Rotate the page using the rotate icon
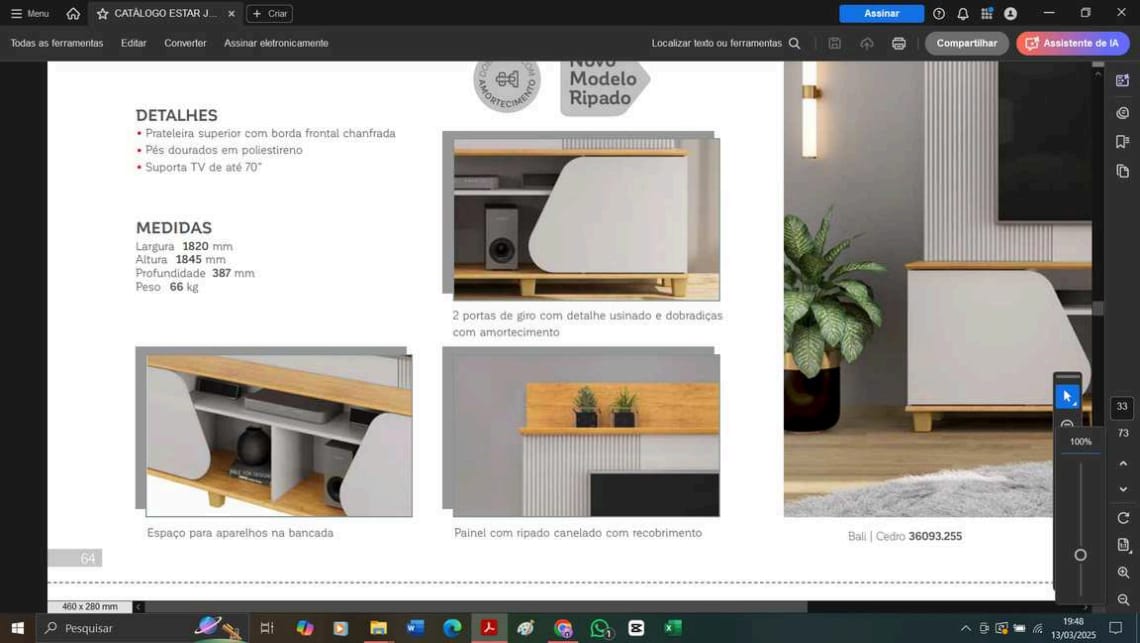 click(x=1123, y=518)
